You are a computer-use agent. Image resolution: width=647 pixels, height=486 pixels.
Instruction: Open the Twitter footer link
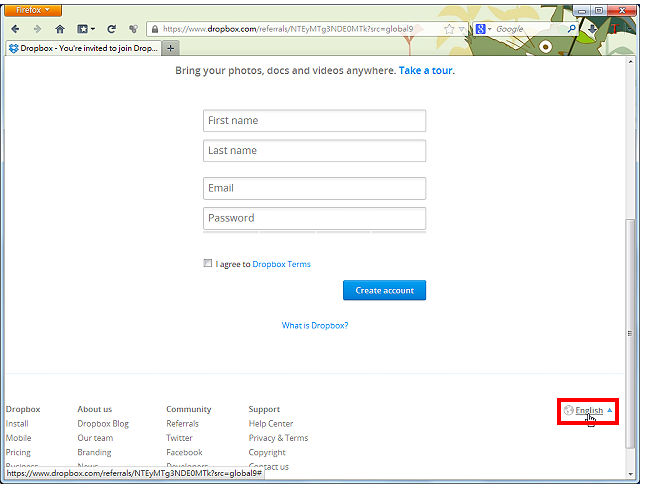[179, 438]
